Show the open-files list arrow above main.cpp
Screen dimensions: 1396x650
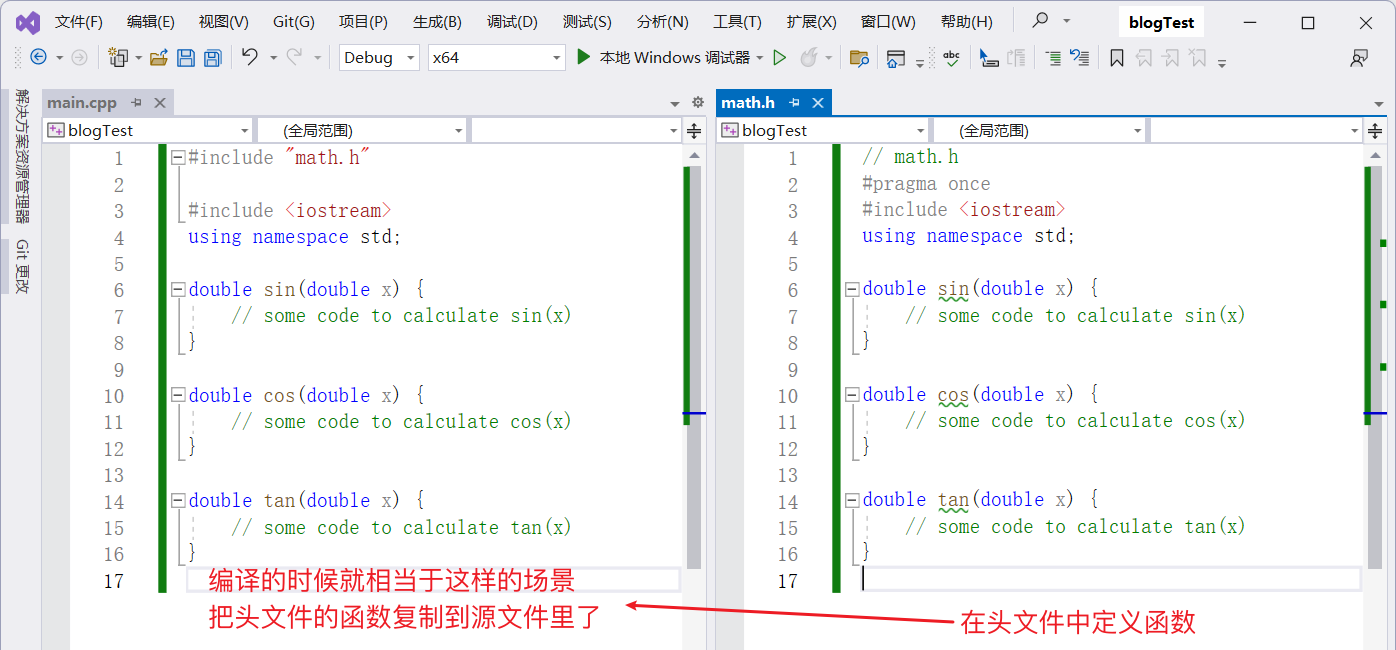[x=675, y=103]
